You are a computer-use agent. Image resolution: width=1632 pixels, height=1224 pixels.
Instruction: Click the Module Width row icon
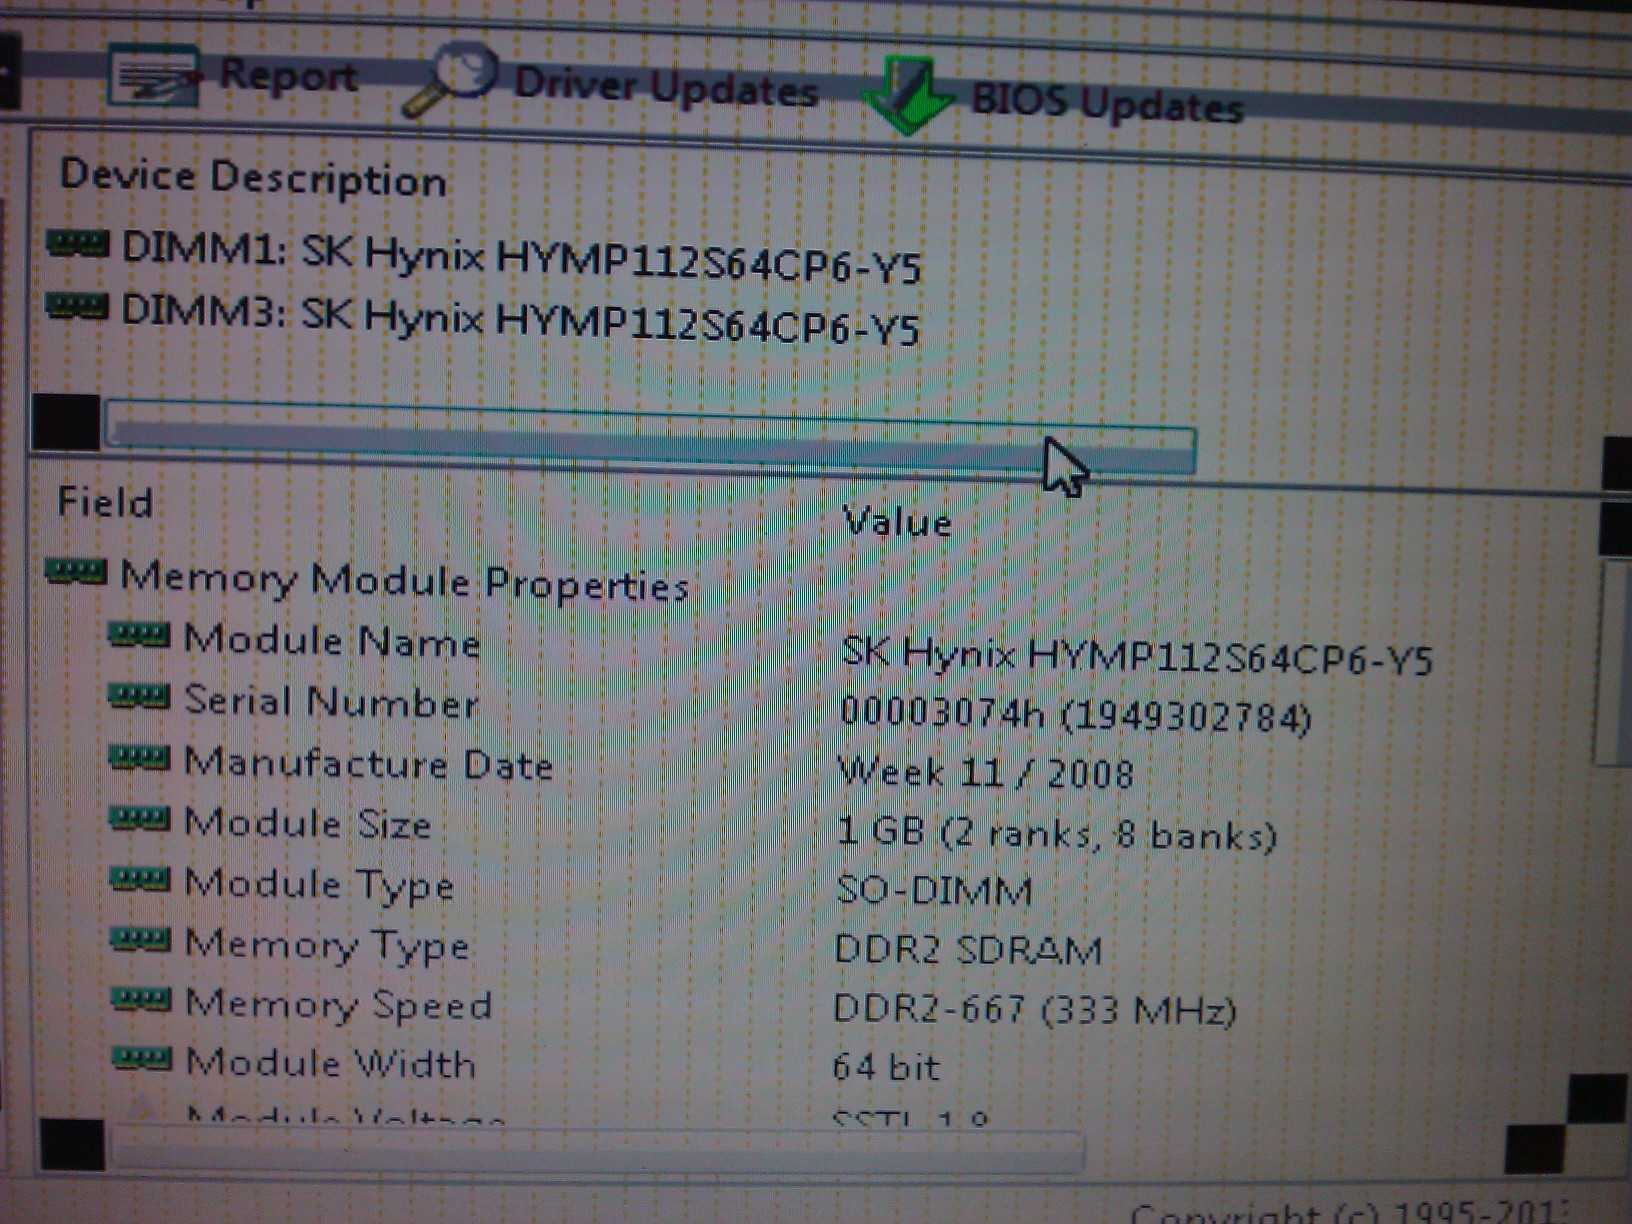tap(142, 1057)
